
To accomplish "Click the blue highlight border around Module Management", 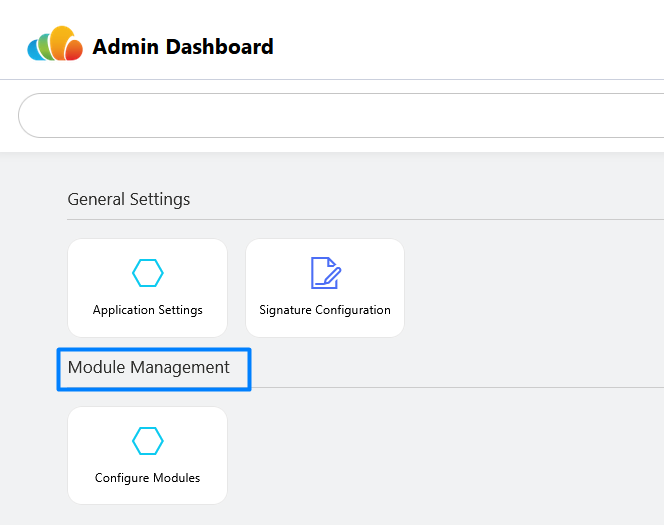I will [154, 350].
